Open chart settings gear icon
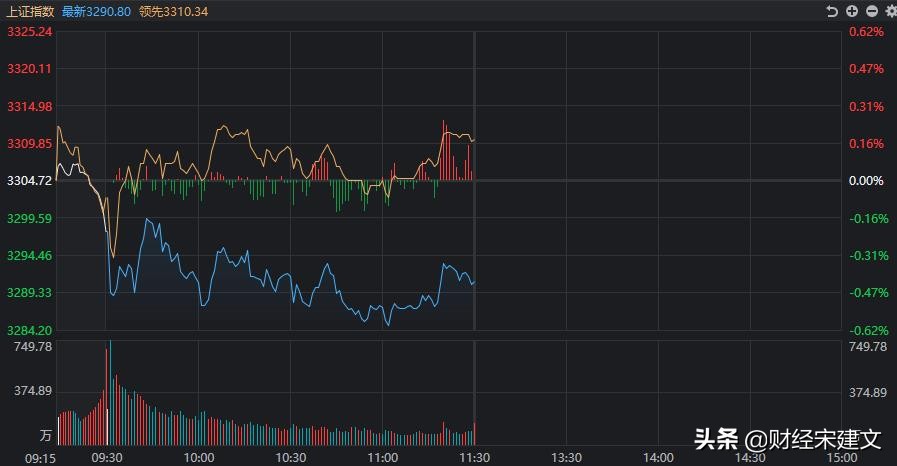Viewport: 897px width, 466px height. [x=889, y=11]
